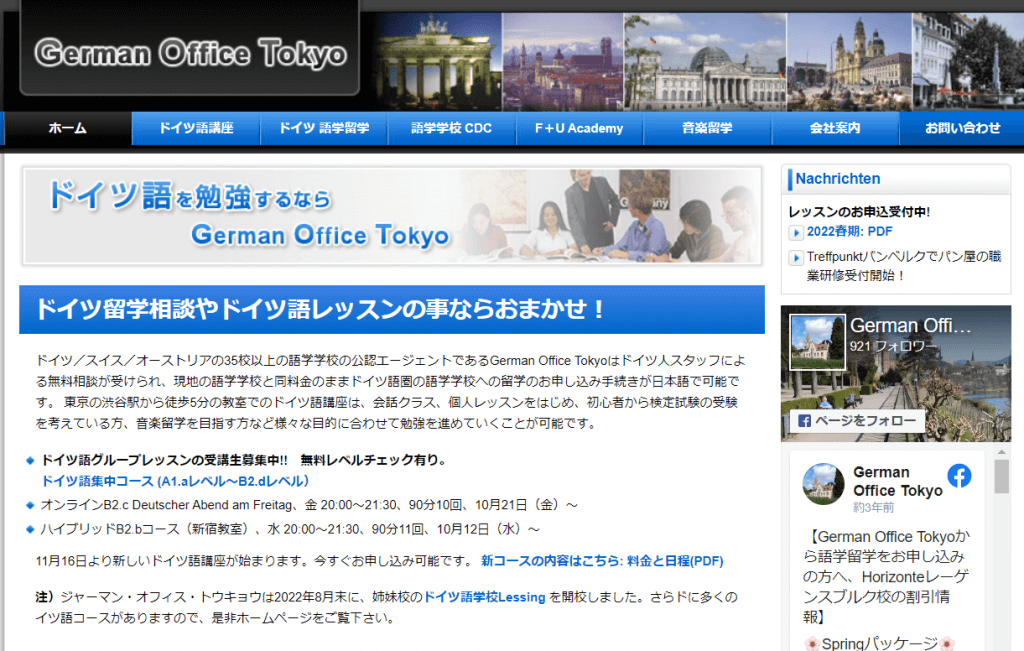Click ハイブリッドB2.bコース（新宿教室） line
The width and height of the screenshot is (1024, 651).
290,529
